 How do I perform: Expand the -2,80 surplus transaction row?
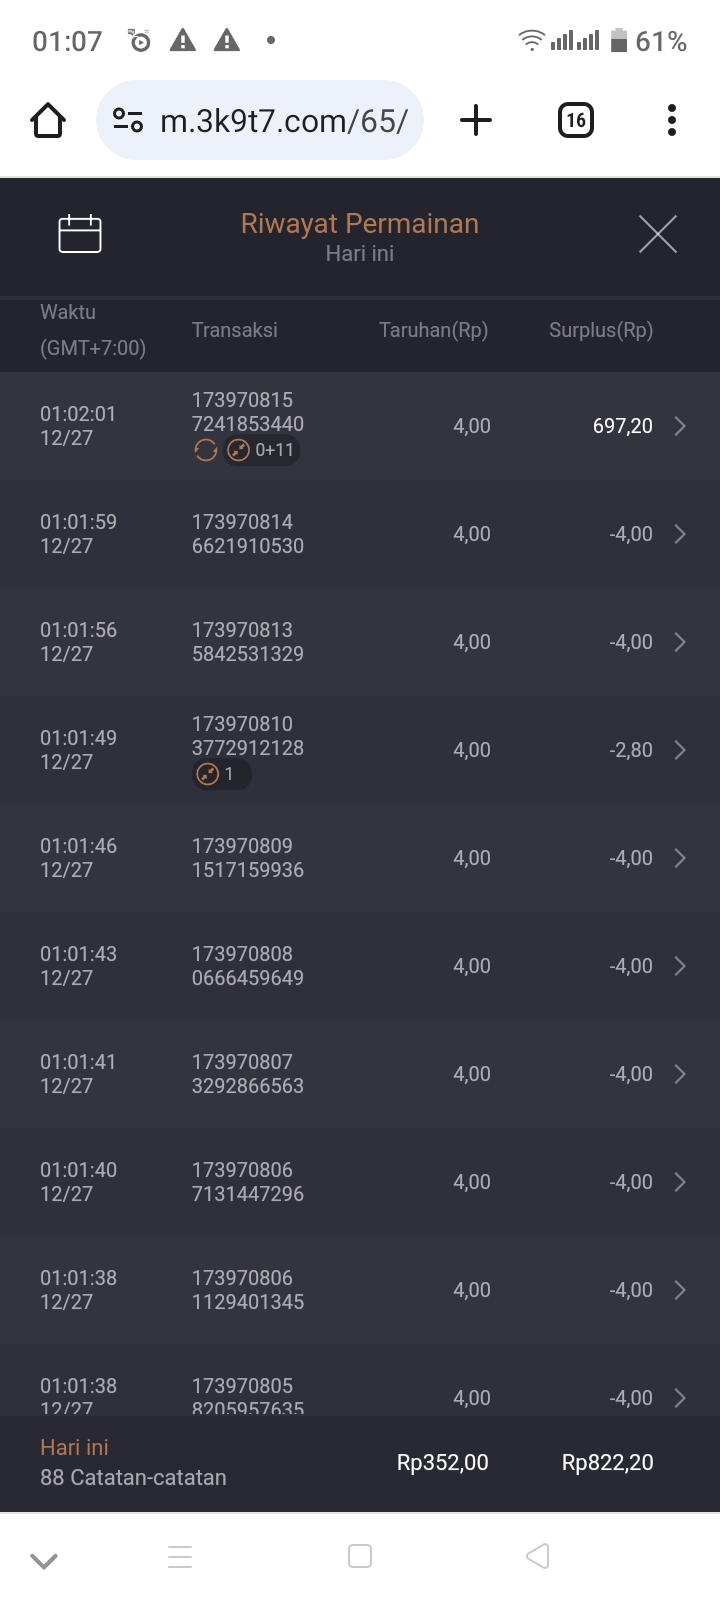[x=680, y=750]
